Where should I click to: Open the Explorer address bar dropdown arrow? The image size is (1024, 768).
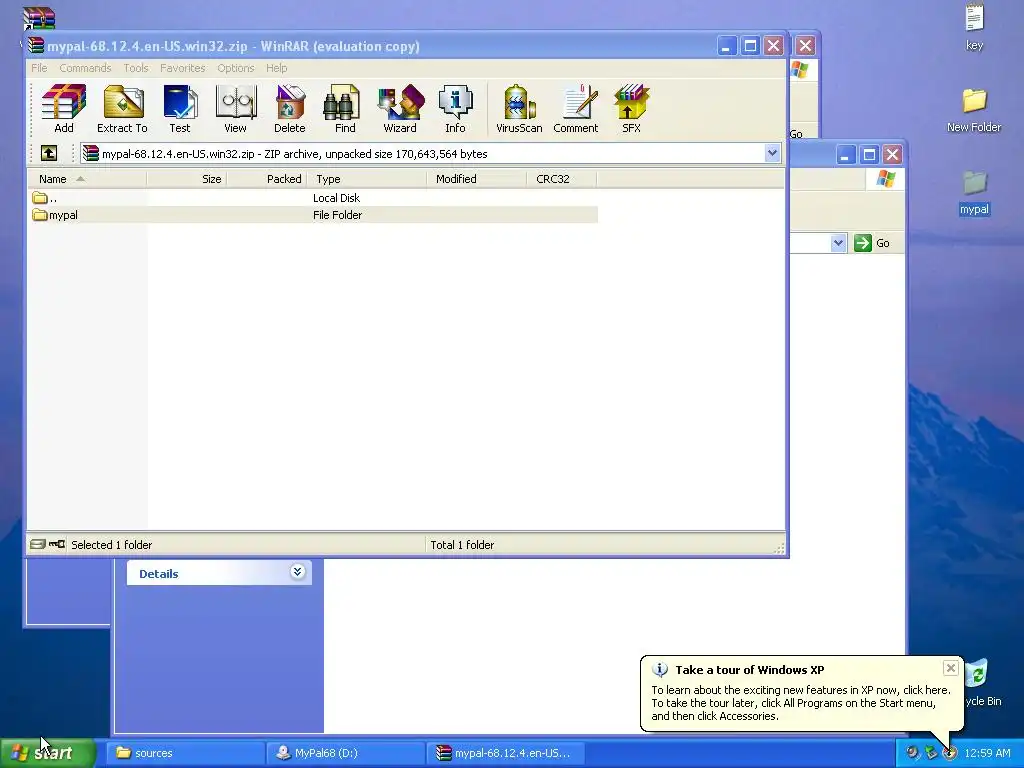tap(839, 243)
